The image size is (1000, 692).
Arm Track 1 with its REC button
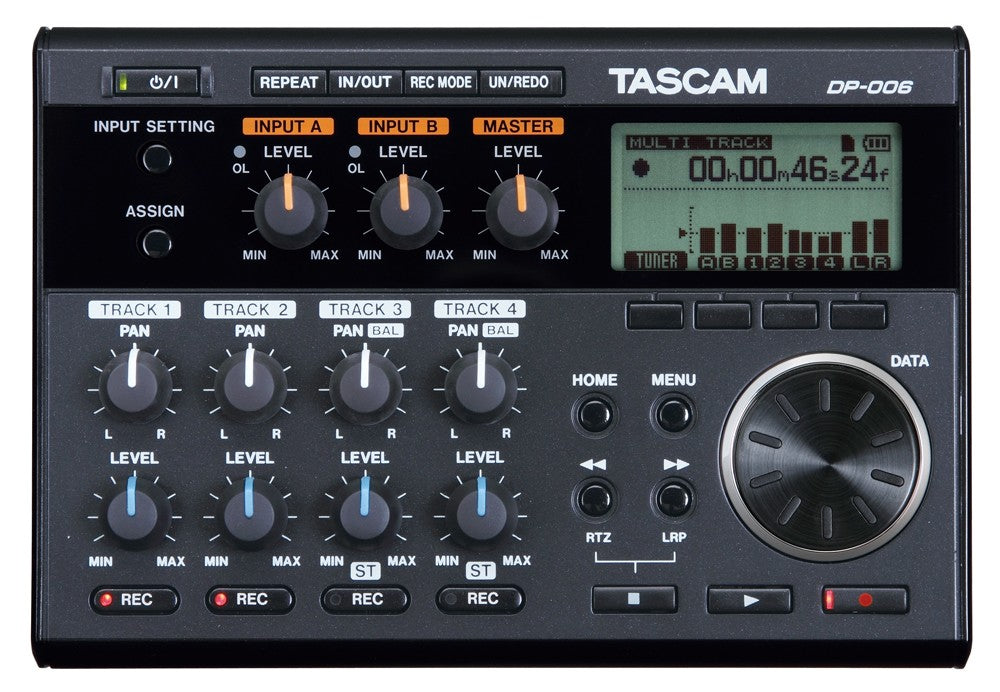(x=135, y=600)
